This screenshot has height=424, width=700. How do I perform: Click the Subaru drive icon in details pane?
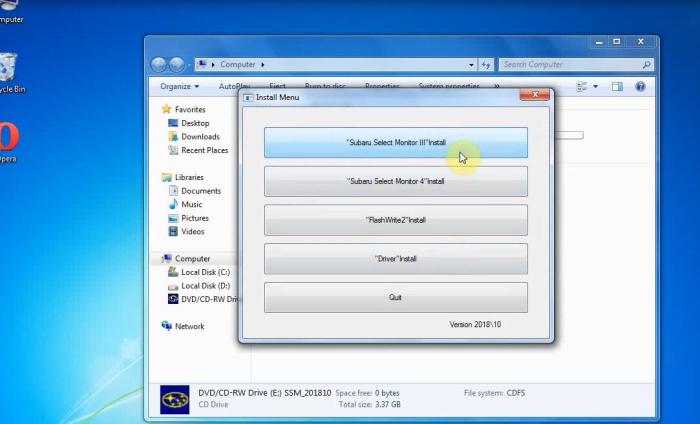tap(175, 399)
